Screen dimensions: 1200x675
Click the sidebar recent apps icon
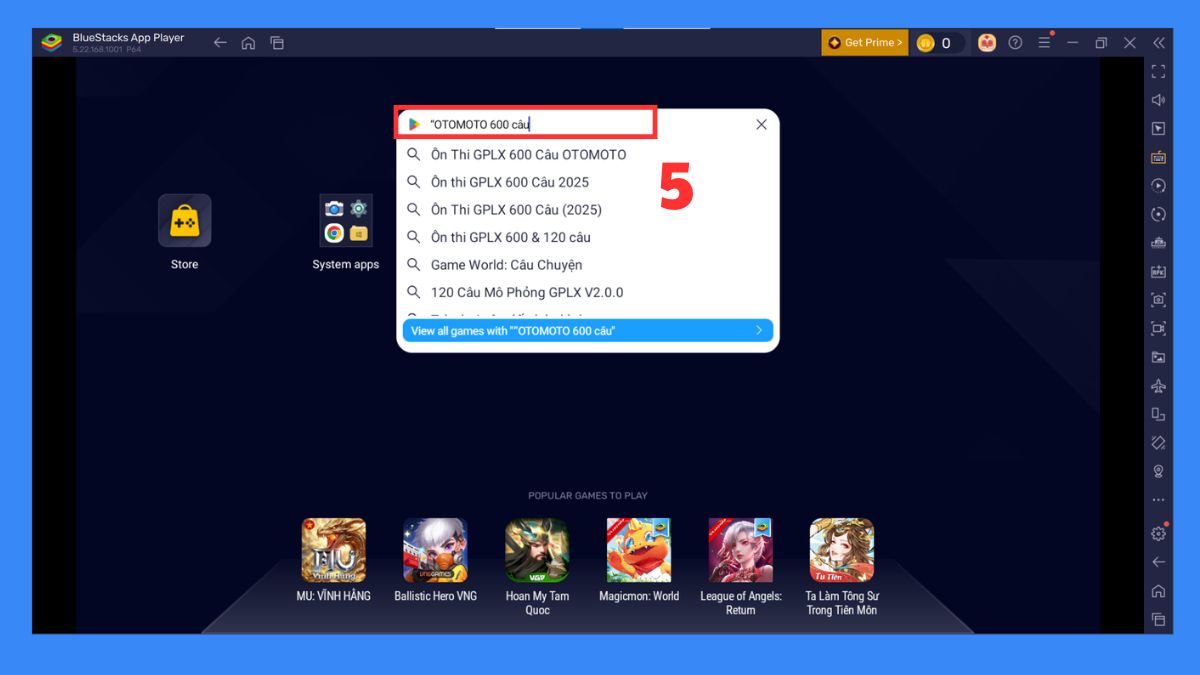(1158, 619)
